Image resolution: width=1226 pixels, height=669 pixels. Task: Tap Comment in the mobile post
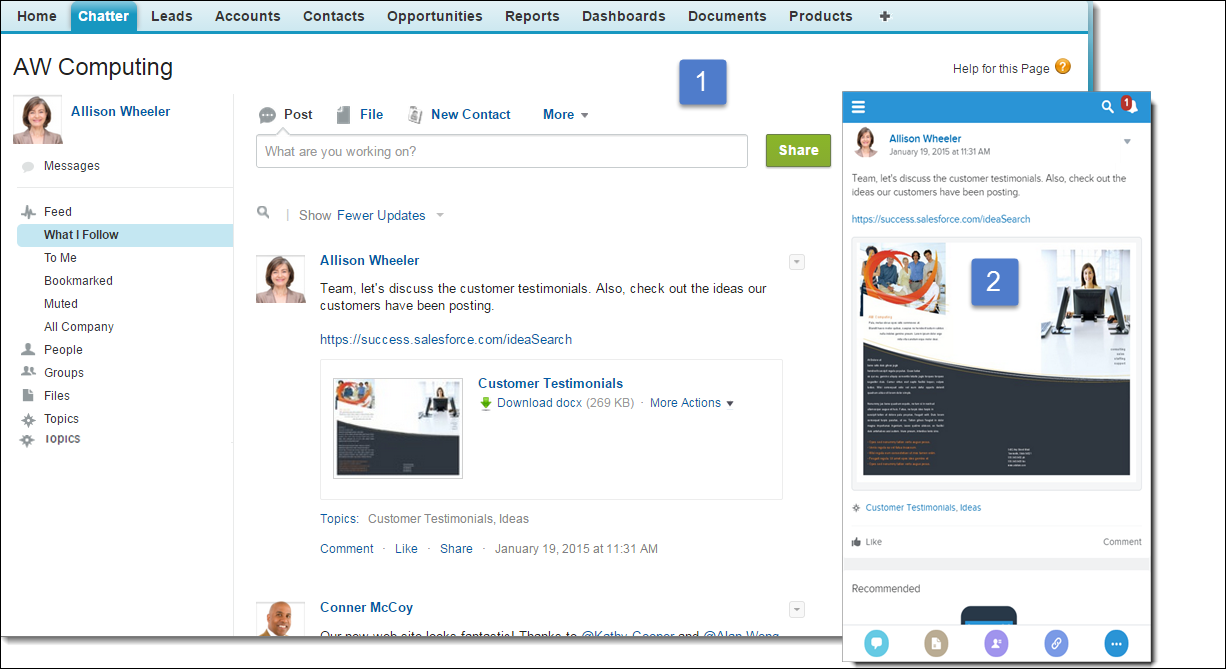pos(1122,542)
